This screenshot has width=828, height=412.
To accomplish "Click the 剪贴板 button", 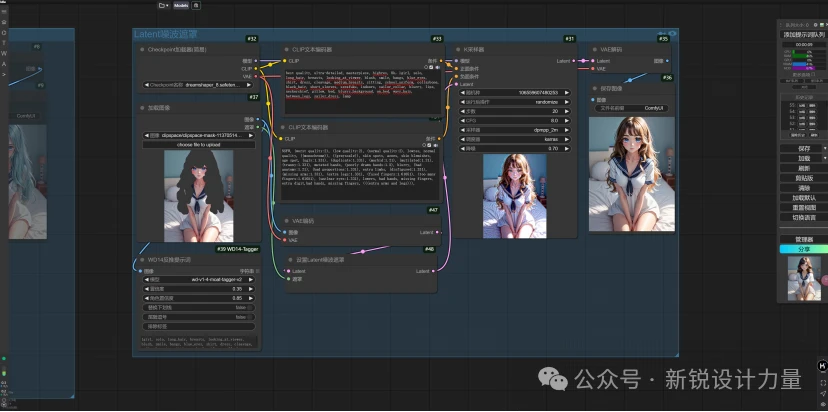I will [x=804, y=178].
